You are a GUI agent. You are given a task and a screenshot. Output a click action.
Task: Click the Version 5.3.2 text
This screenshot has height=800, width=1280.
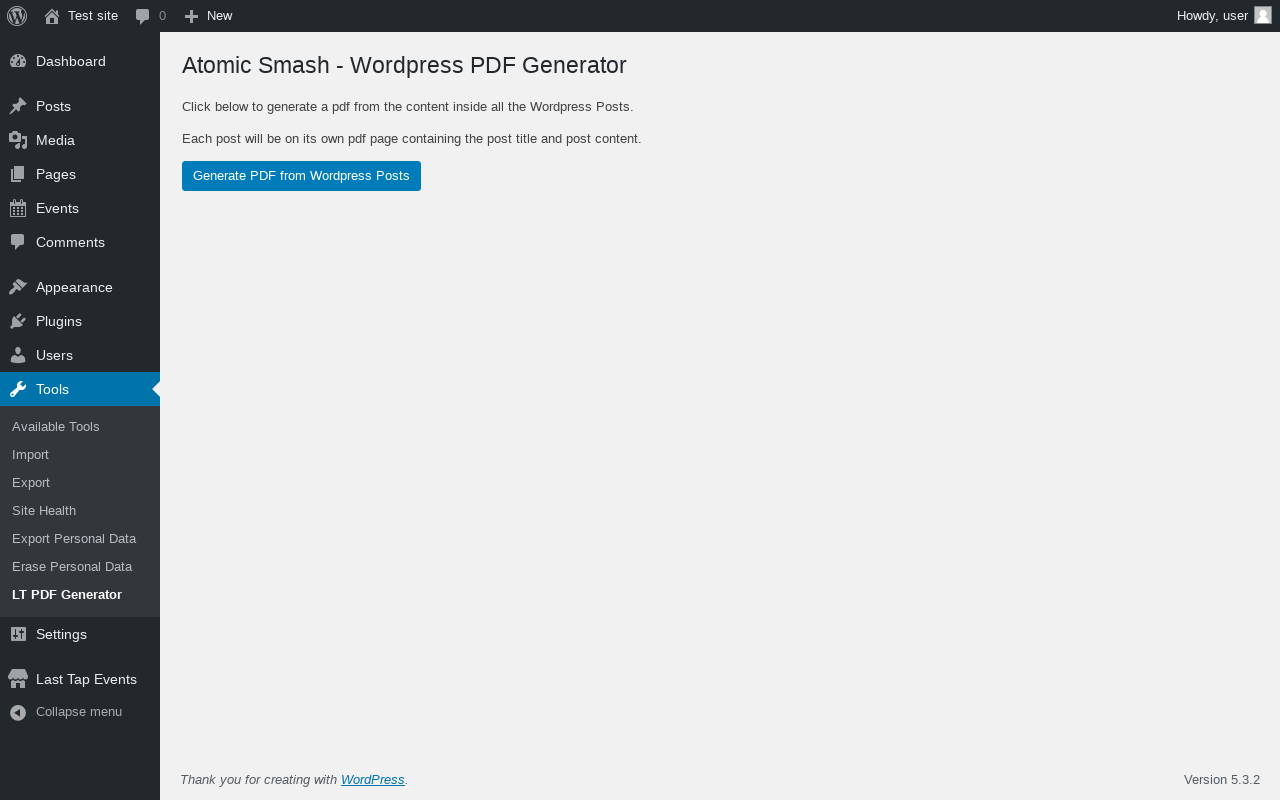1222,780
